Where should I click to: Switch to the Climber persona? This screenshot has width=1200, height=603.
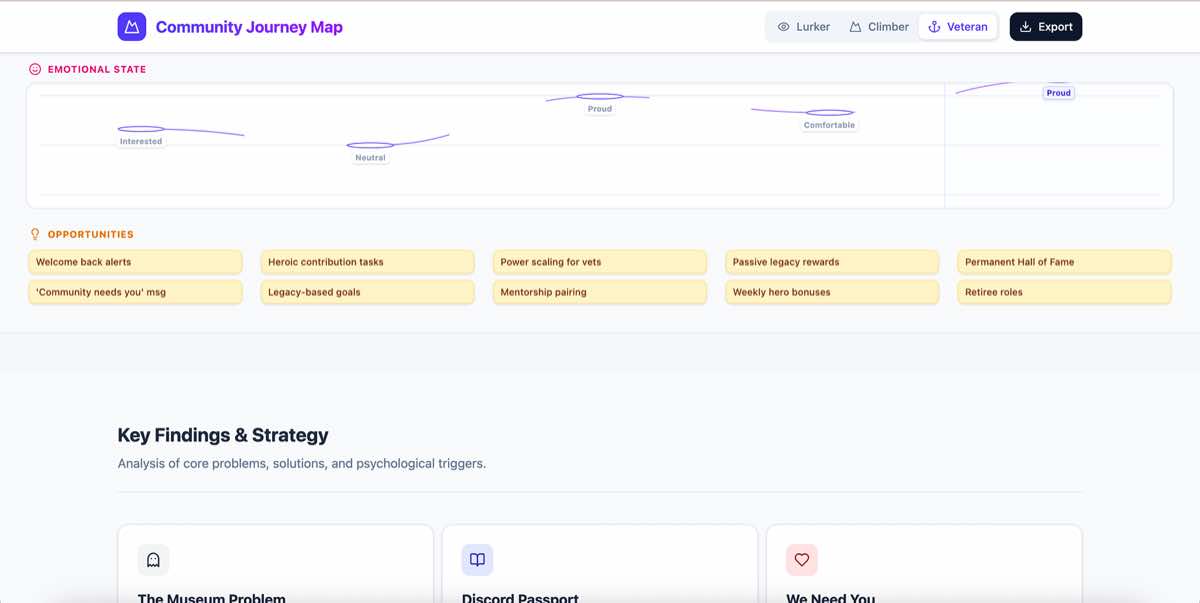[x=879, y=27]
